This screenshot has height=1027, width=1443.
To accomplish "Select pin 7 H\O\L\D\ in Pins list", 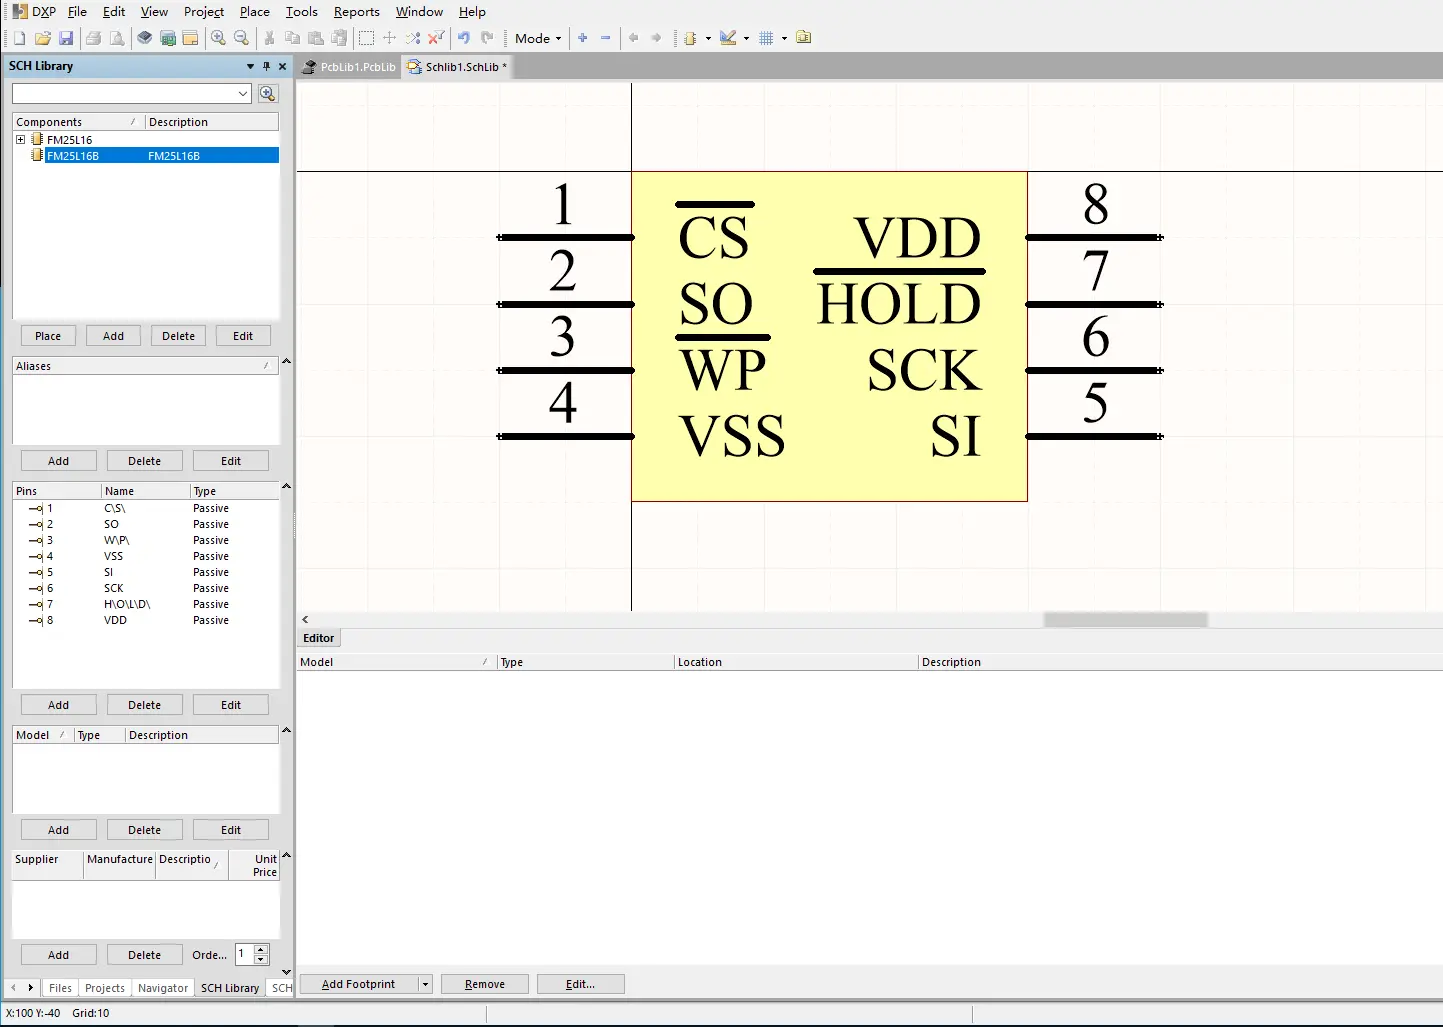I will point(127,604).
